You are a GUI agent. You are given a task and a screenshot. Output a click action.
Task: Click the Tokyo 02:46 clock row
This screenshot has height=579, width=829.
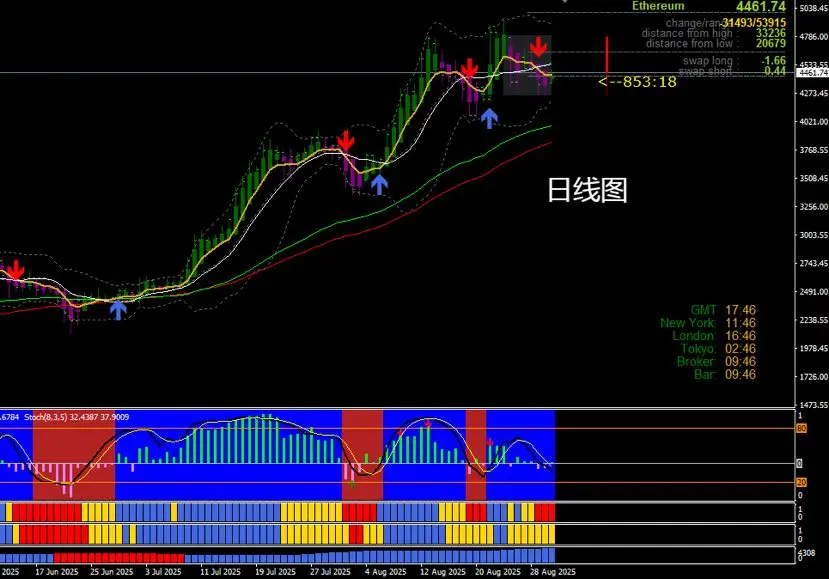pos(718,348)
